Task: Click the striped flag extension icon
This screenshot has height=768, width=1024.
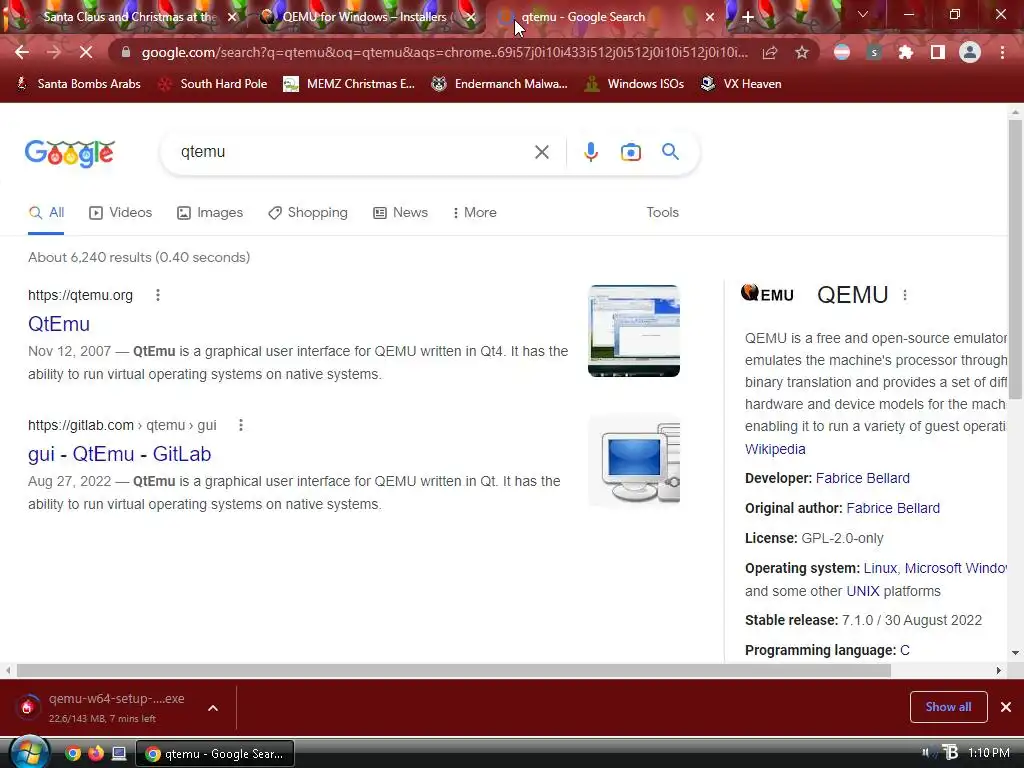Action: click(x=842, y=52)
